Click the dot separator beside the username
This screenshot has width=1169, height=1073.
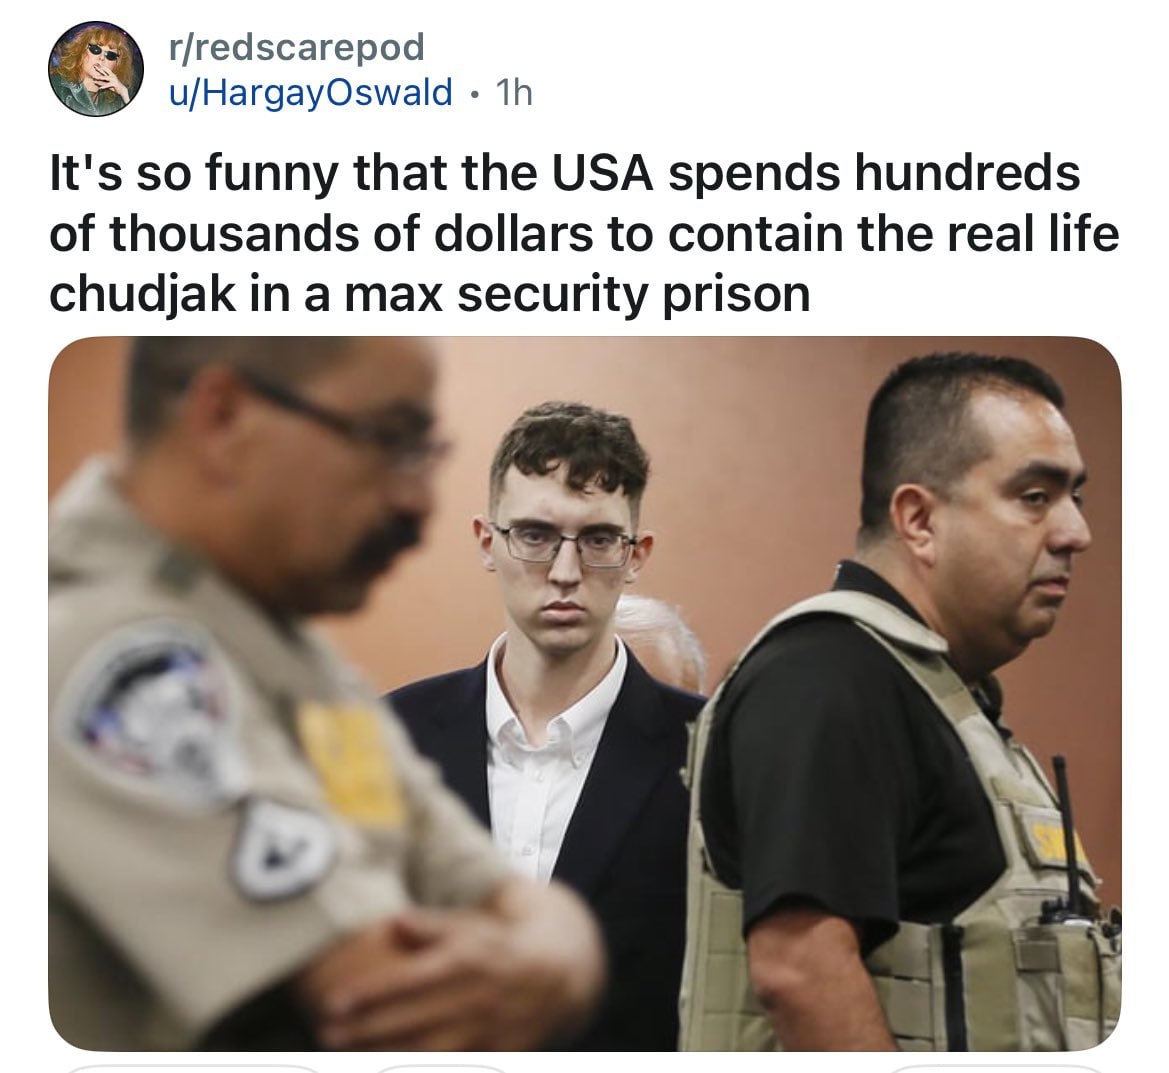(x=473, y=94)
